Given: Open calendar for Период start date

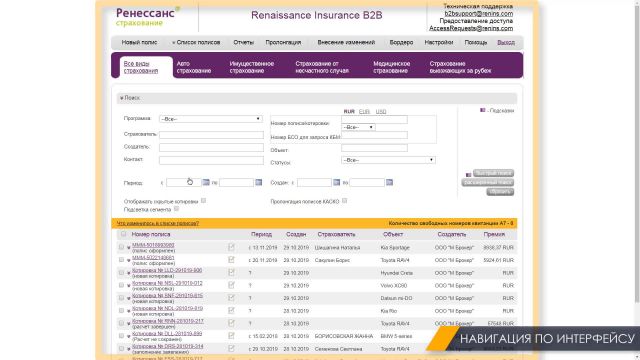Looking at the screenshot, I should tap(206, 182).
